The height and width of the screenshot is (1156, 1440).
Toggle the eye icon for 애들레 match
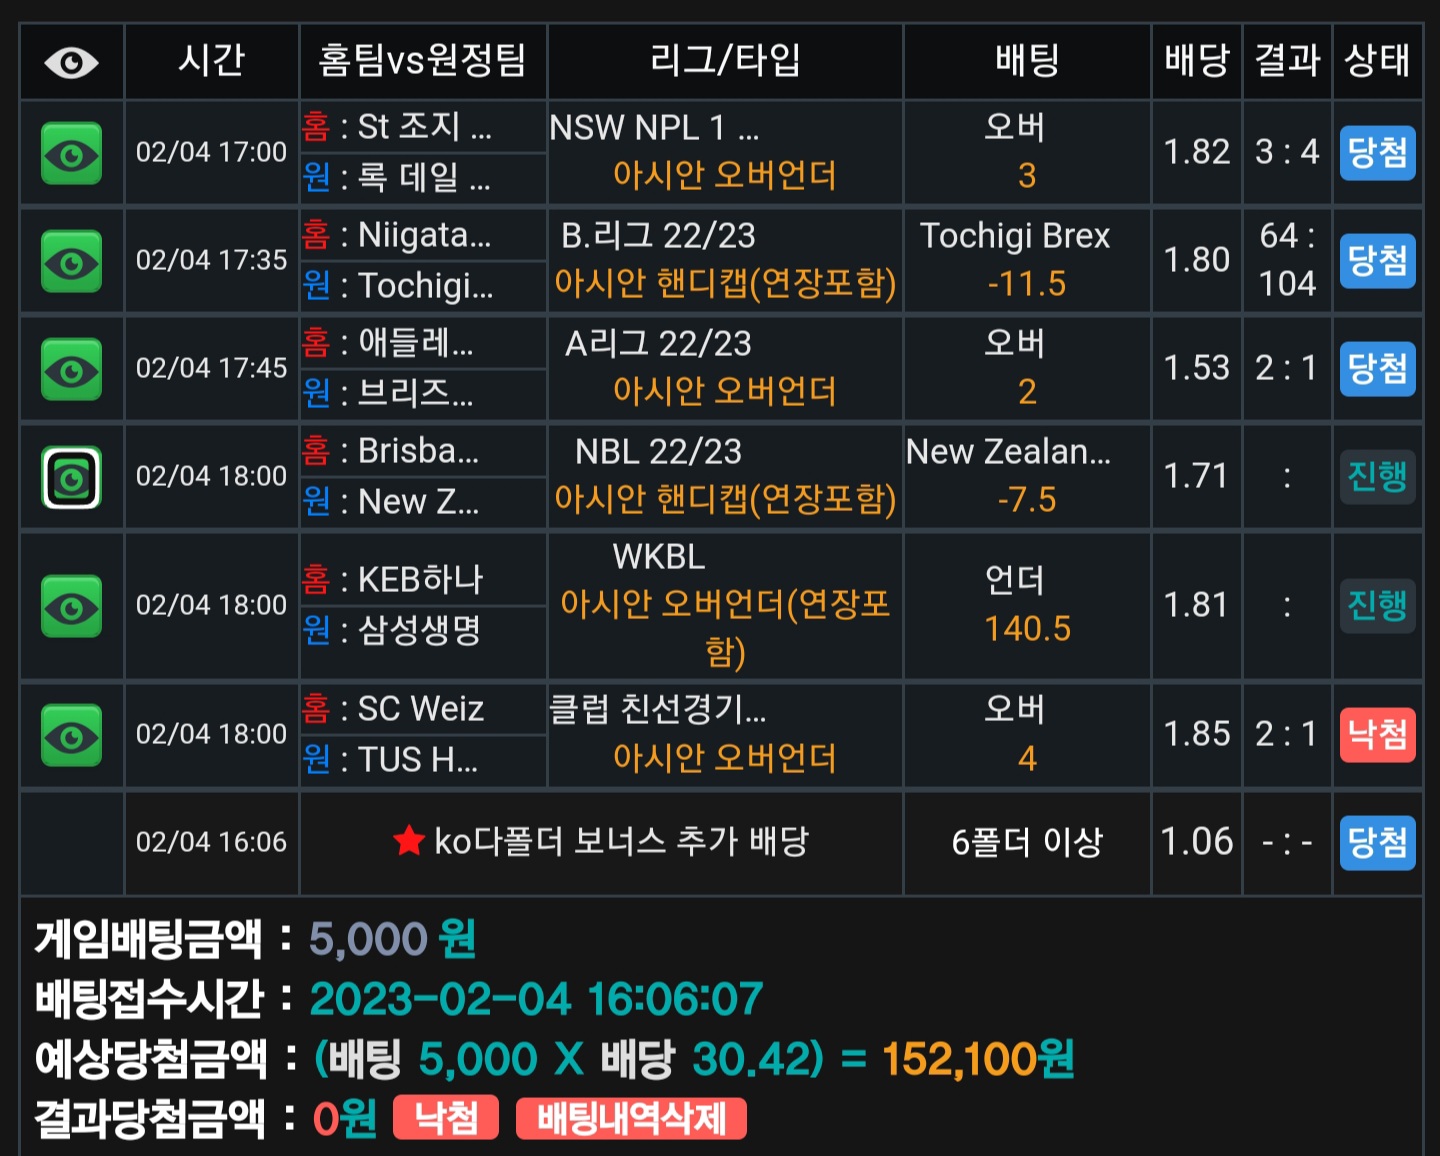pos(71,370)
